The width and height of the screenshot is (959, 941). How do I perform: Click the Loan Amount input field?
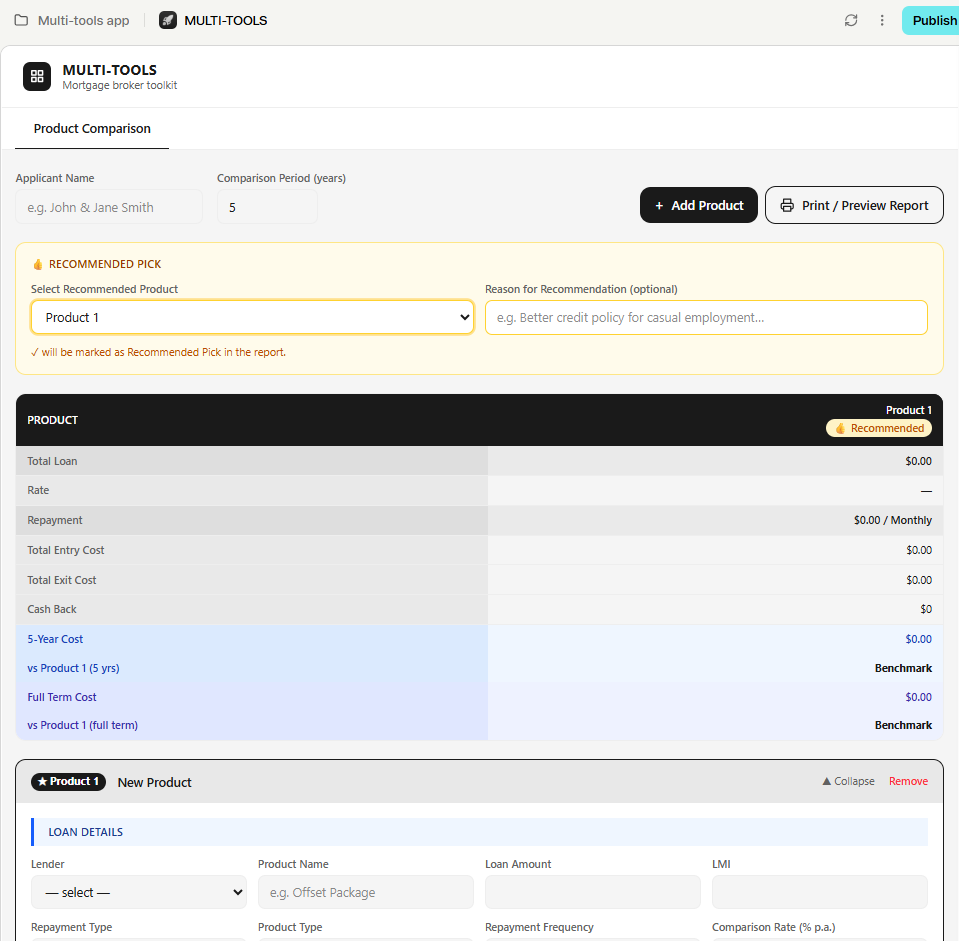(593, 892)
